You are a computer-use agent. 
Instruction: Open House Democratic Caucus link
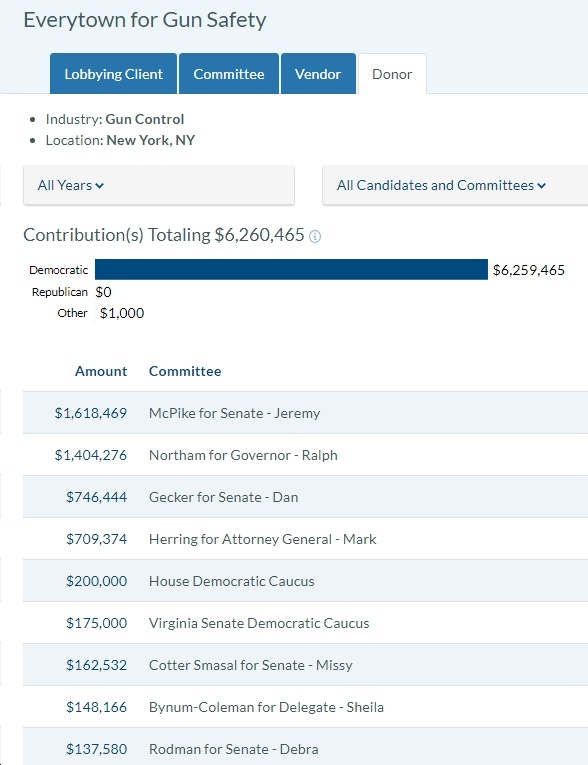pyautogui.click(x=232, y=581)
